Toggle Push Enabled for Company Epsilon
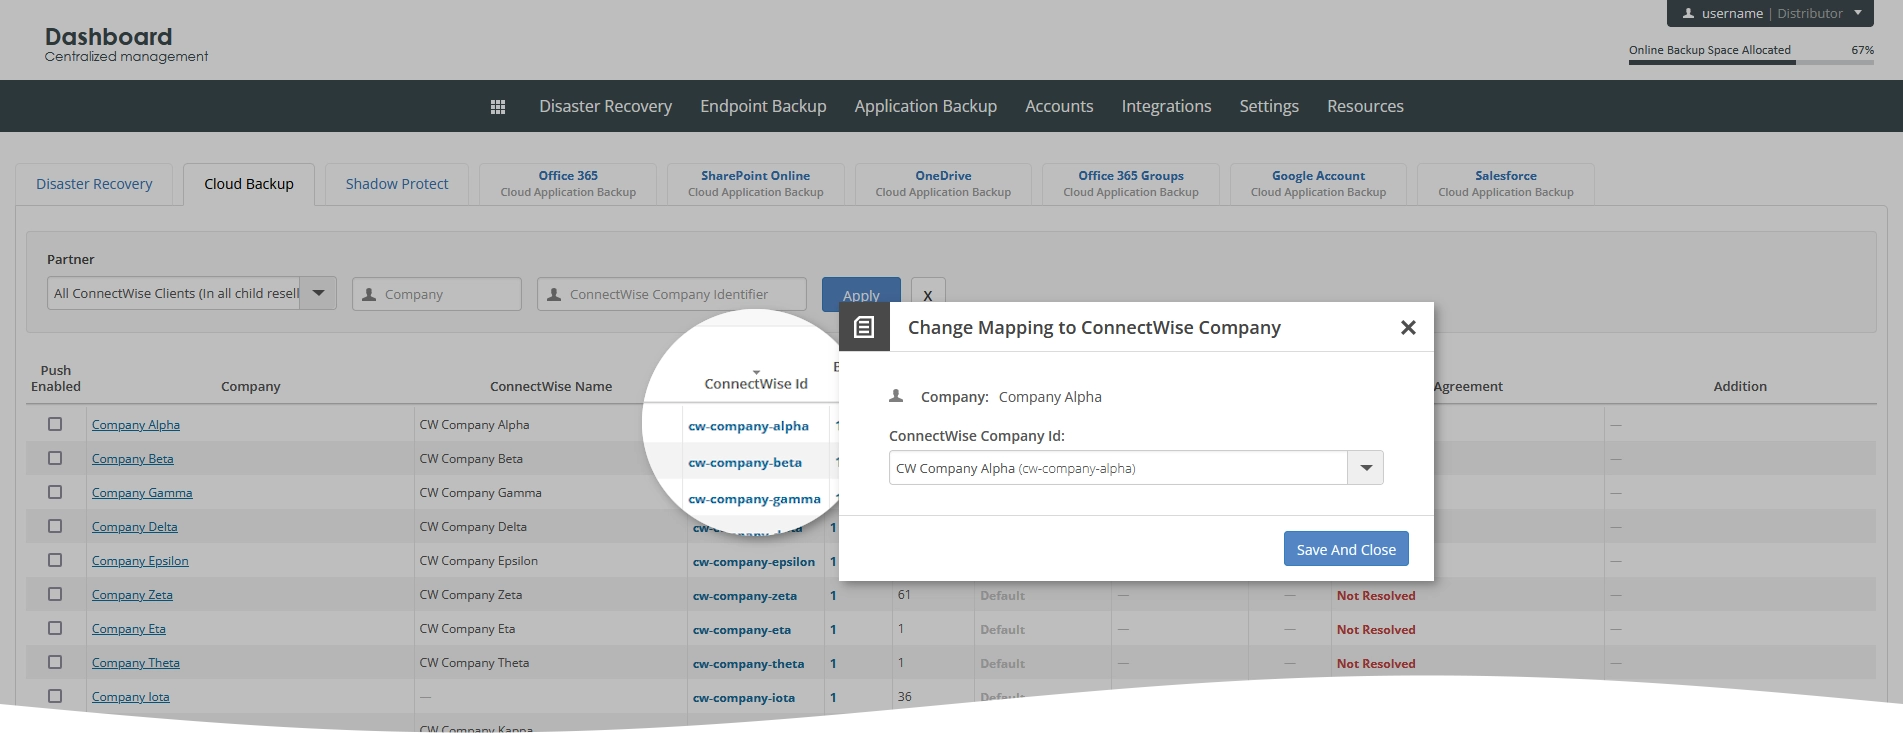Image resolution: width=1903 pixels, height=733 pixels. point(55,560)
